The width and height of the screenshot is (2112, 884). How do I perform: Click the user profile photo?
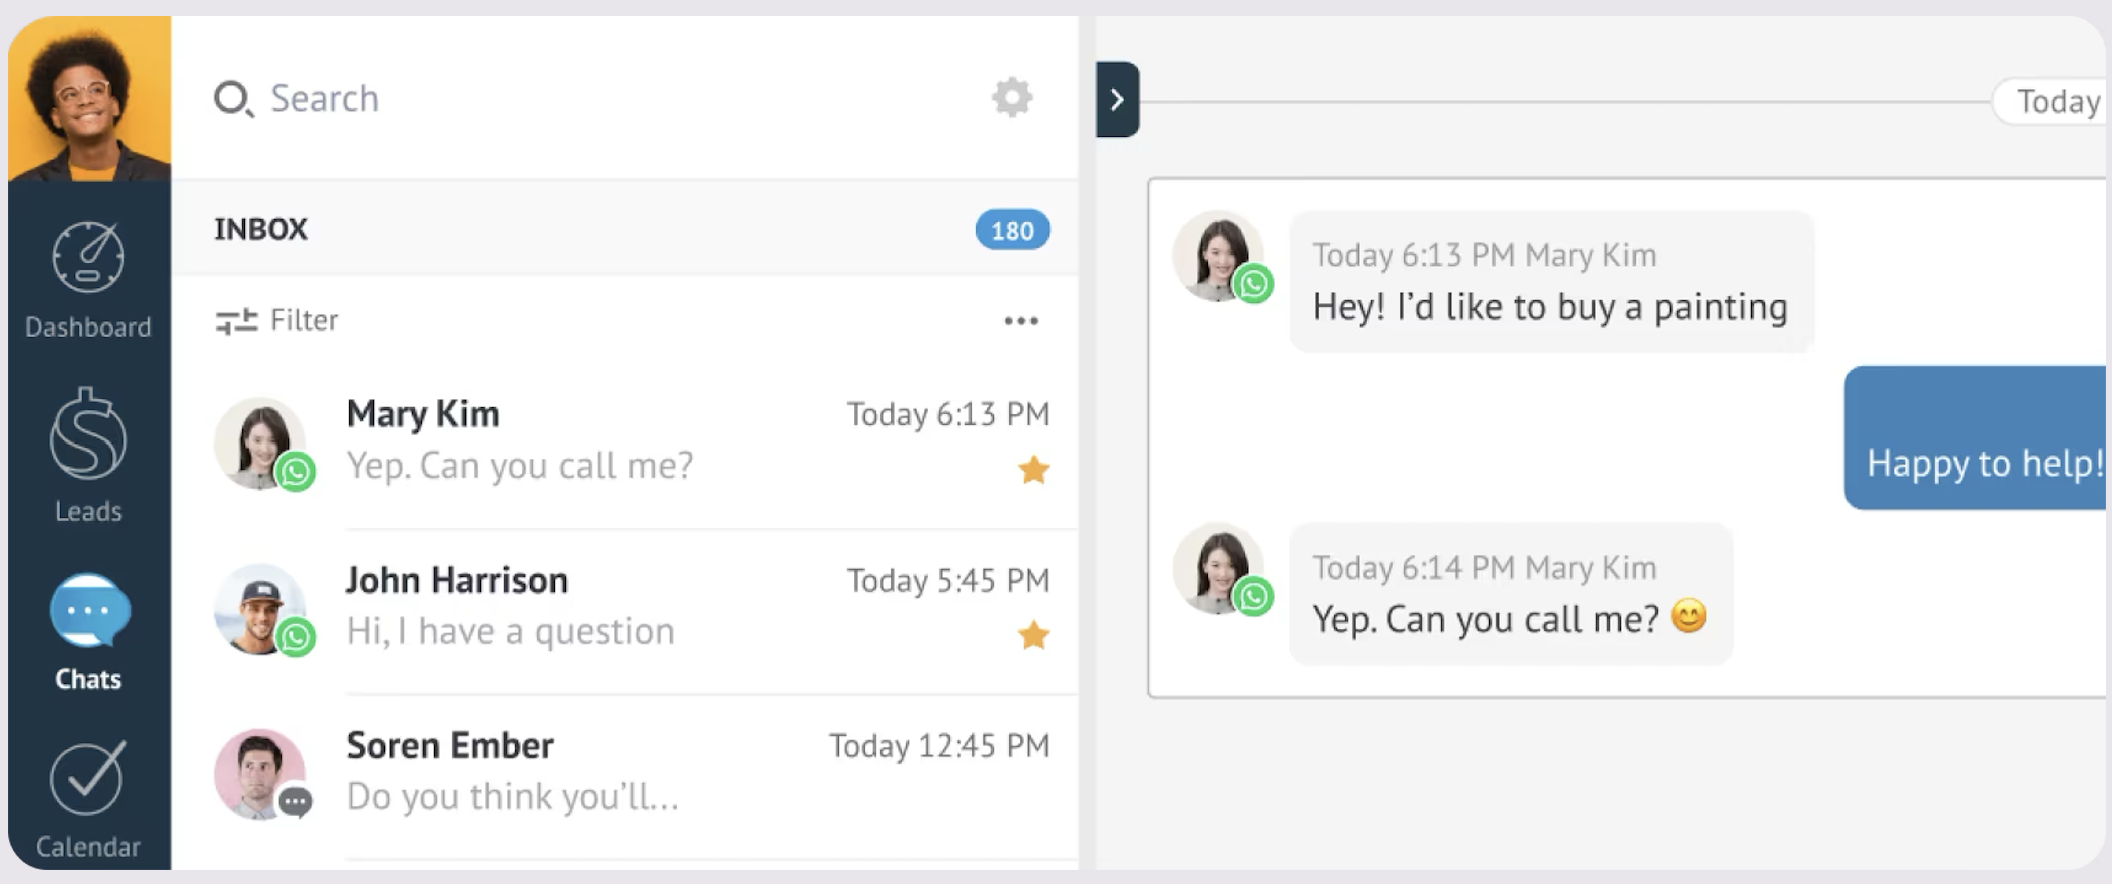[89, 98]
